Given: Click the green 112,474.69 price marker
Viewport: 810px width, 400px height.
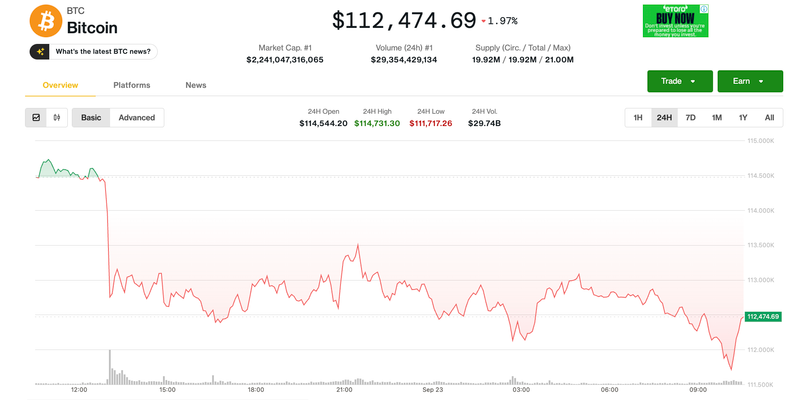Looking at the screenshot, I should (x=763, y=316).
